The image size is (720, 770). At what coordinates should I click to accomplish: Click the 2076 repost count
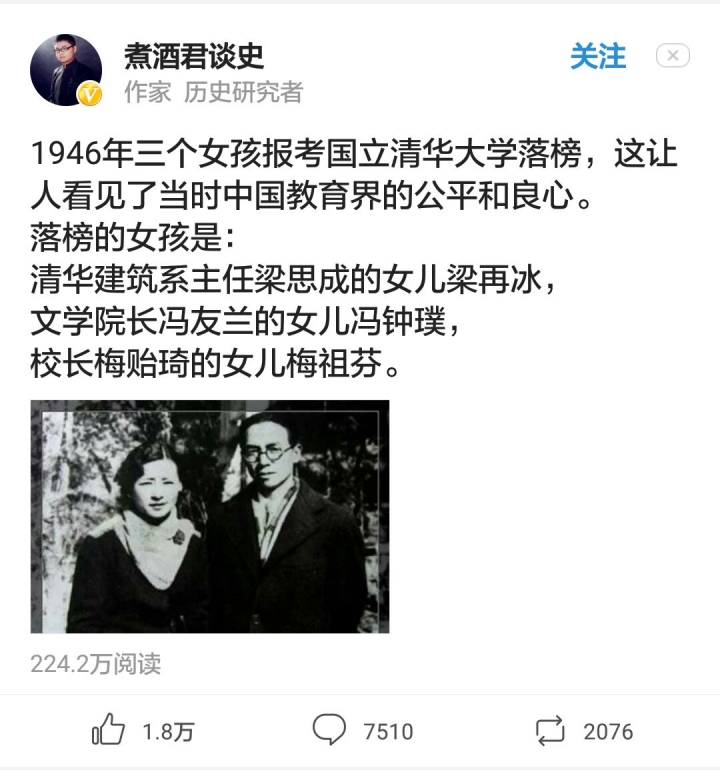(608, 732)
